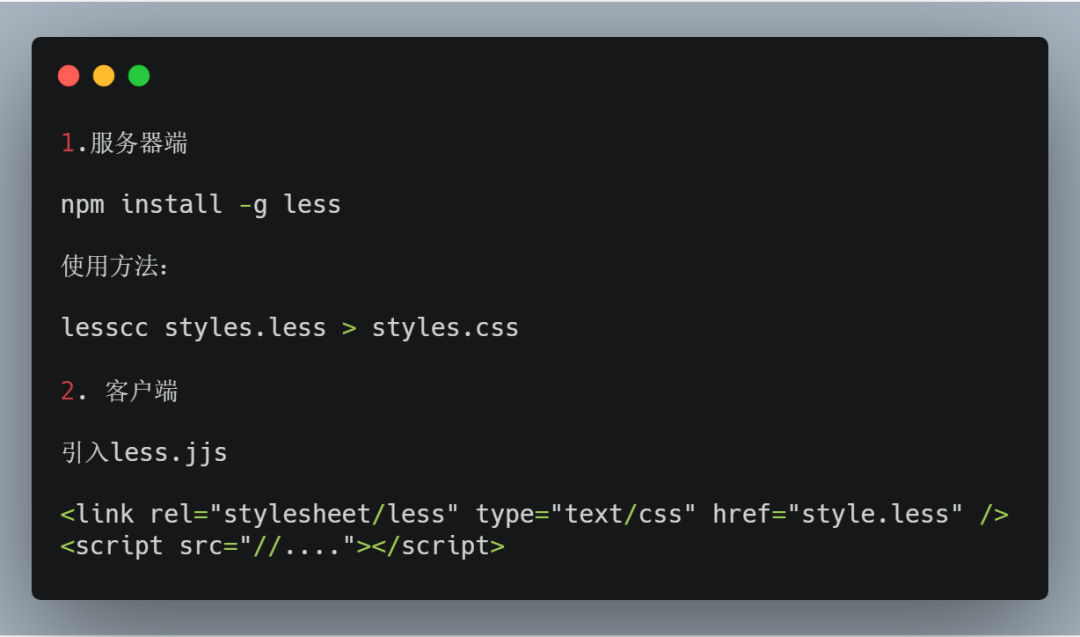
Task: Click the "-g" flag in npm command
Action: coord(253,205)
